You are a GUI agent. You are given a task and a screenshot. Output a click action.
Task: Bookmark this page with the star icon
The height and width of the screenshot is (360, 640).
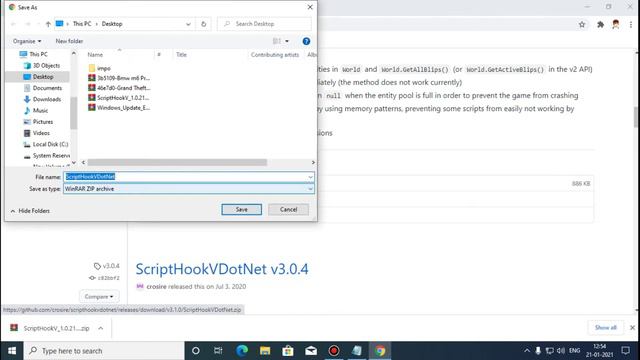click(x=582, y=24)
